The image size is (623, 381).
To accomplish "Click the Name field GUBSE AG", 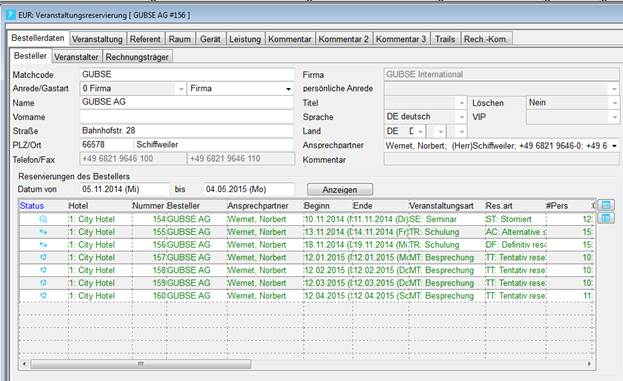I will tap(187, 102).
